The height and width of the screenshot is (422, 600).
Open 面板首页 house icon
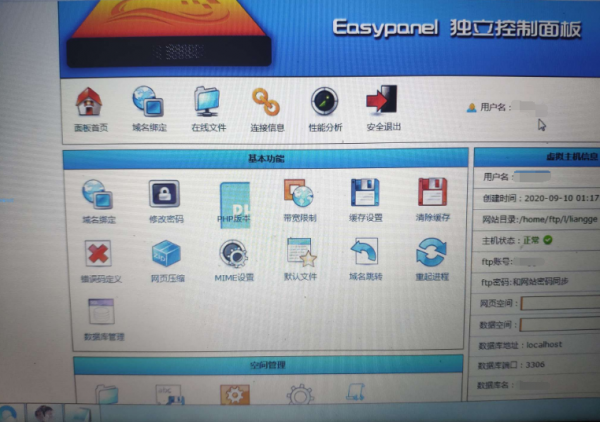pyautogui.click(x=89, y=101)
